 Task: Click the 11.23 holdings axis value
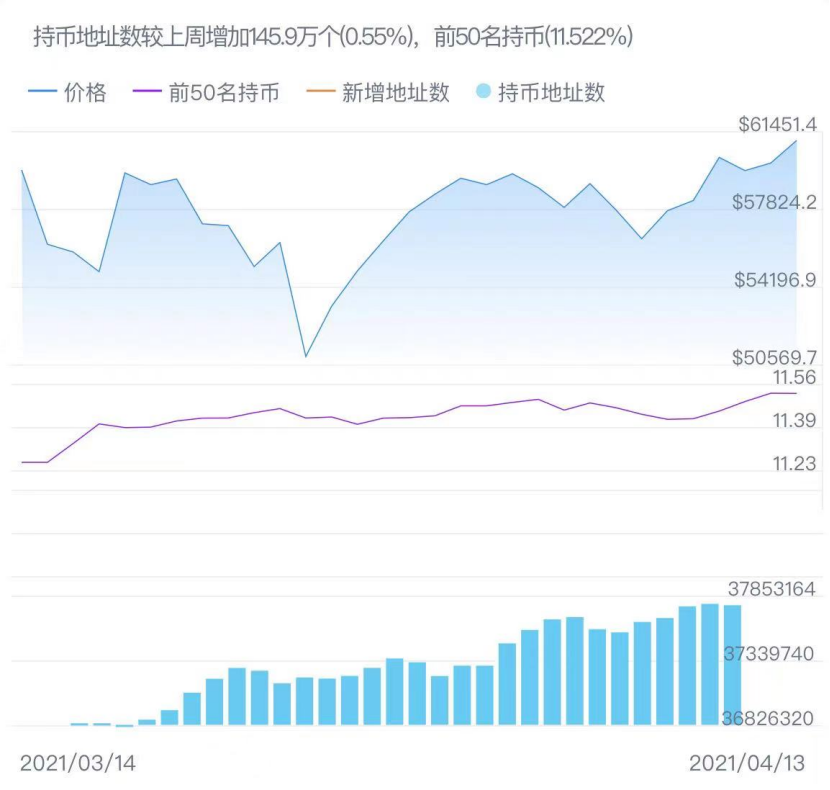coord(794,463)
